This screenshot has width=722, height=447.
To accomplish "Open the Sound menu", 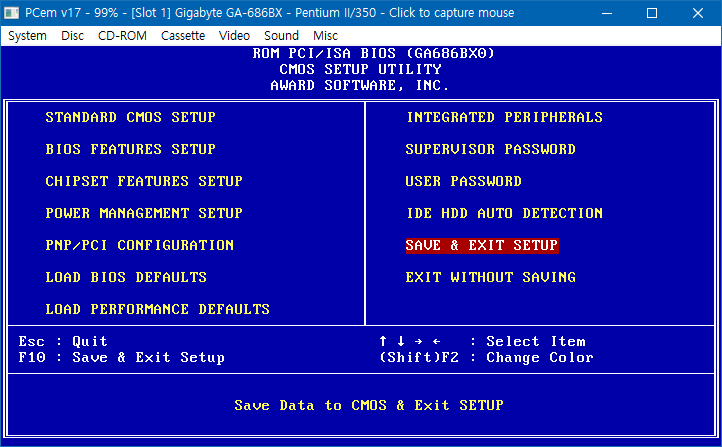I will click(x=281, y=35).
